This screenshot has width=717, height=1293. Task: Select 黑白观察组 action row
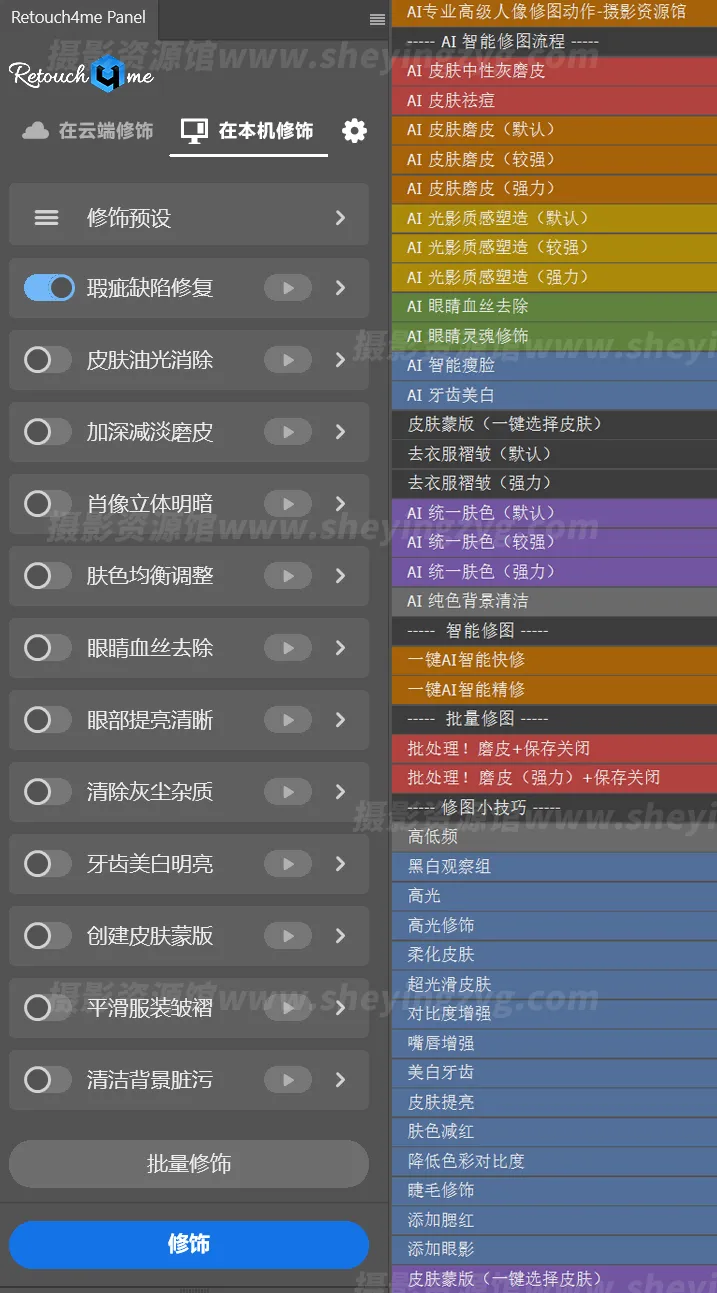pos(554,866)
